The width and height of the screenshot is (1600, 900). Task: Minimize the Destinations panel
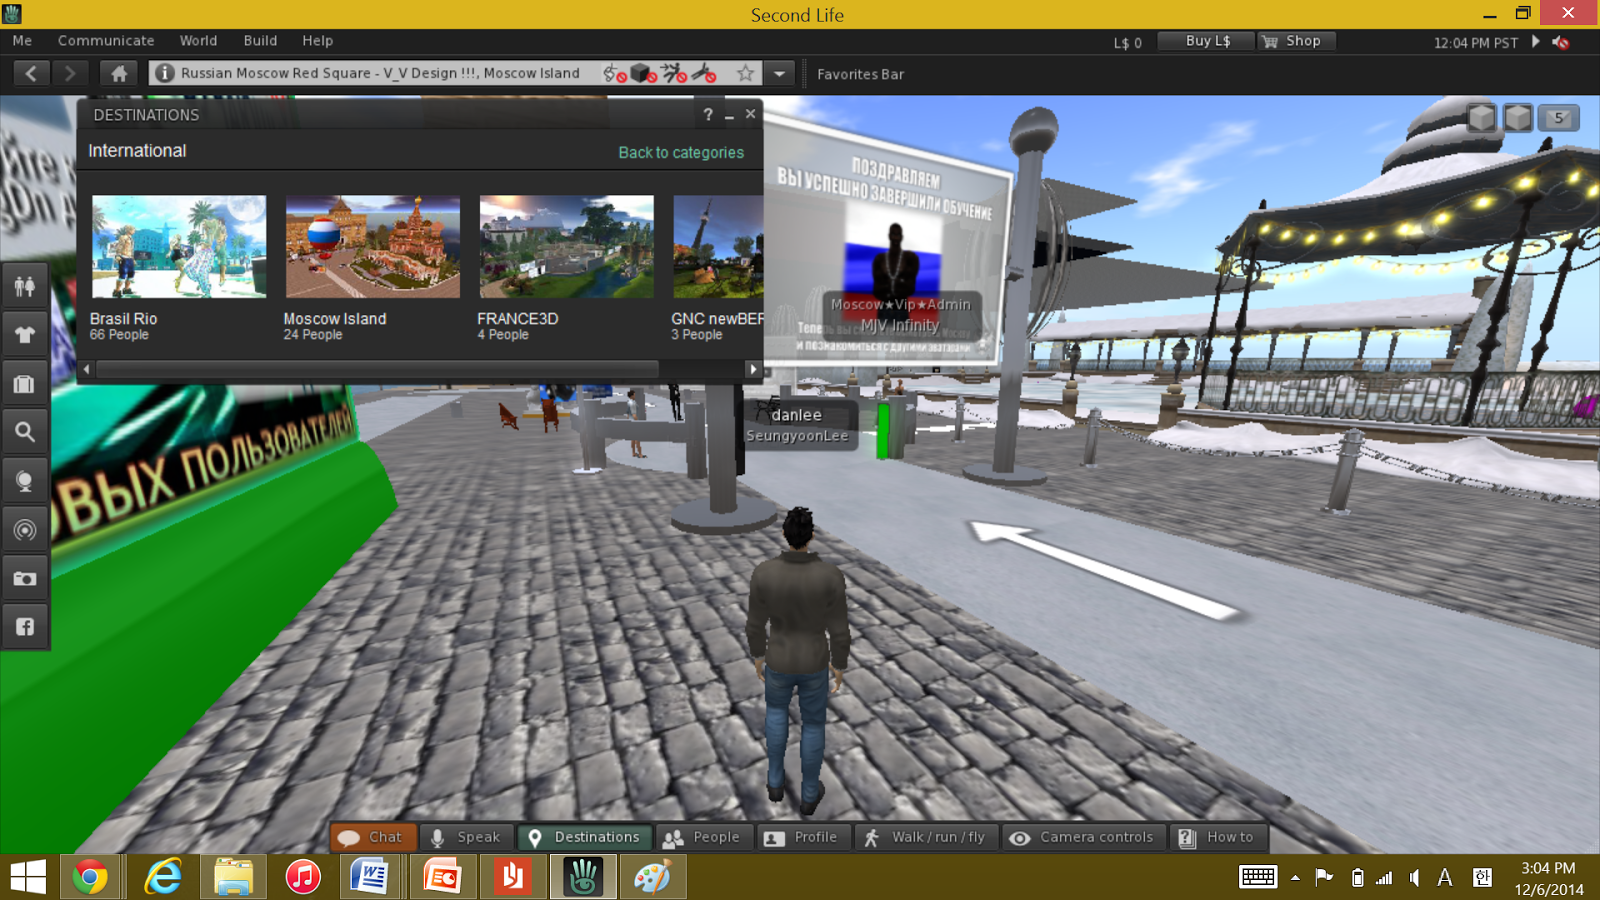[729, 115]
